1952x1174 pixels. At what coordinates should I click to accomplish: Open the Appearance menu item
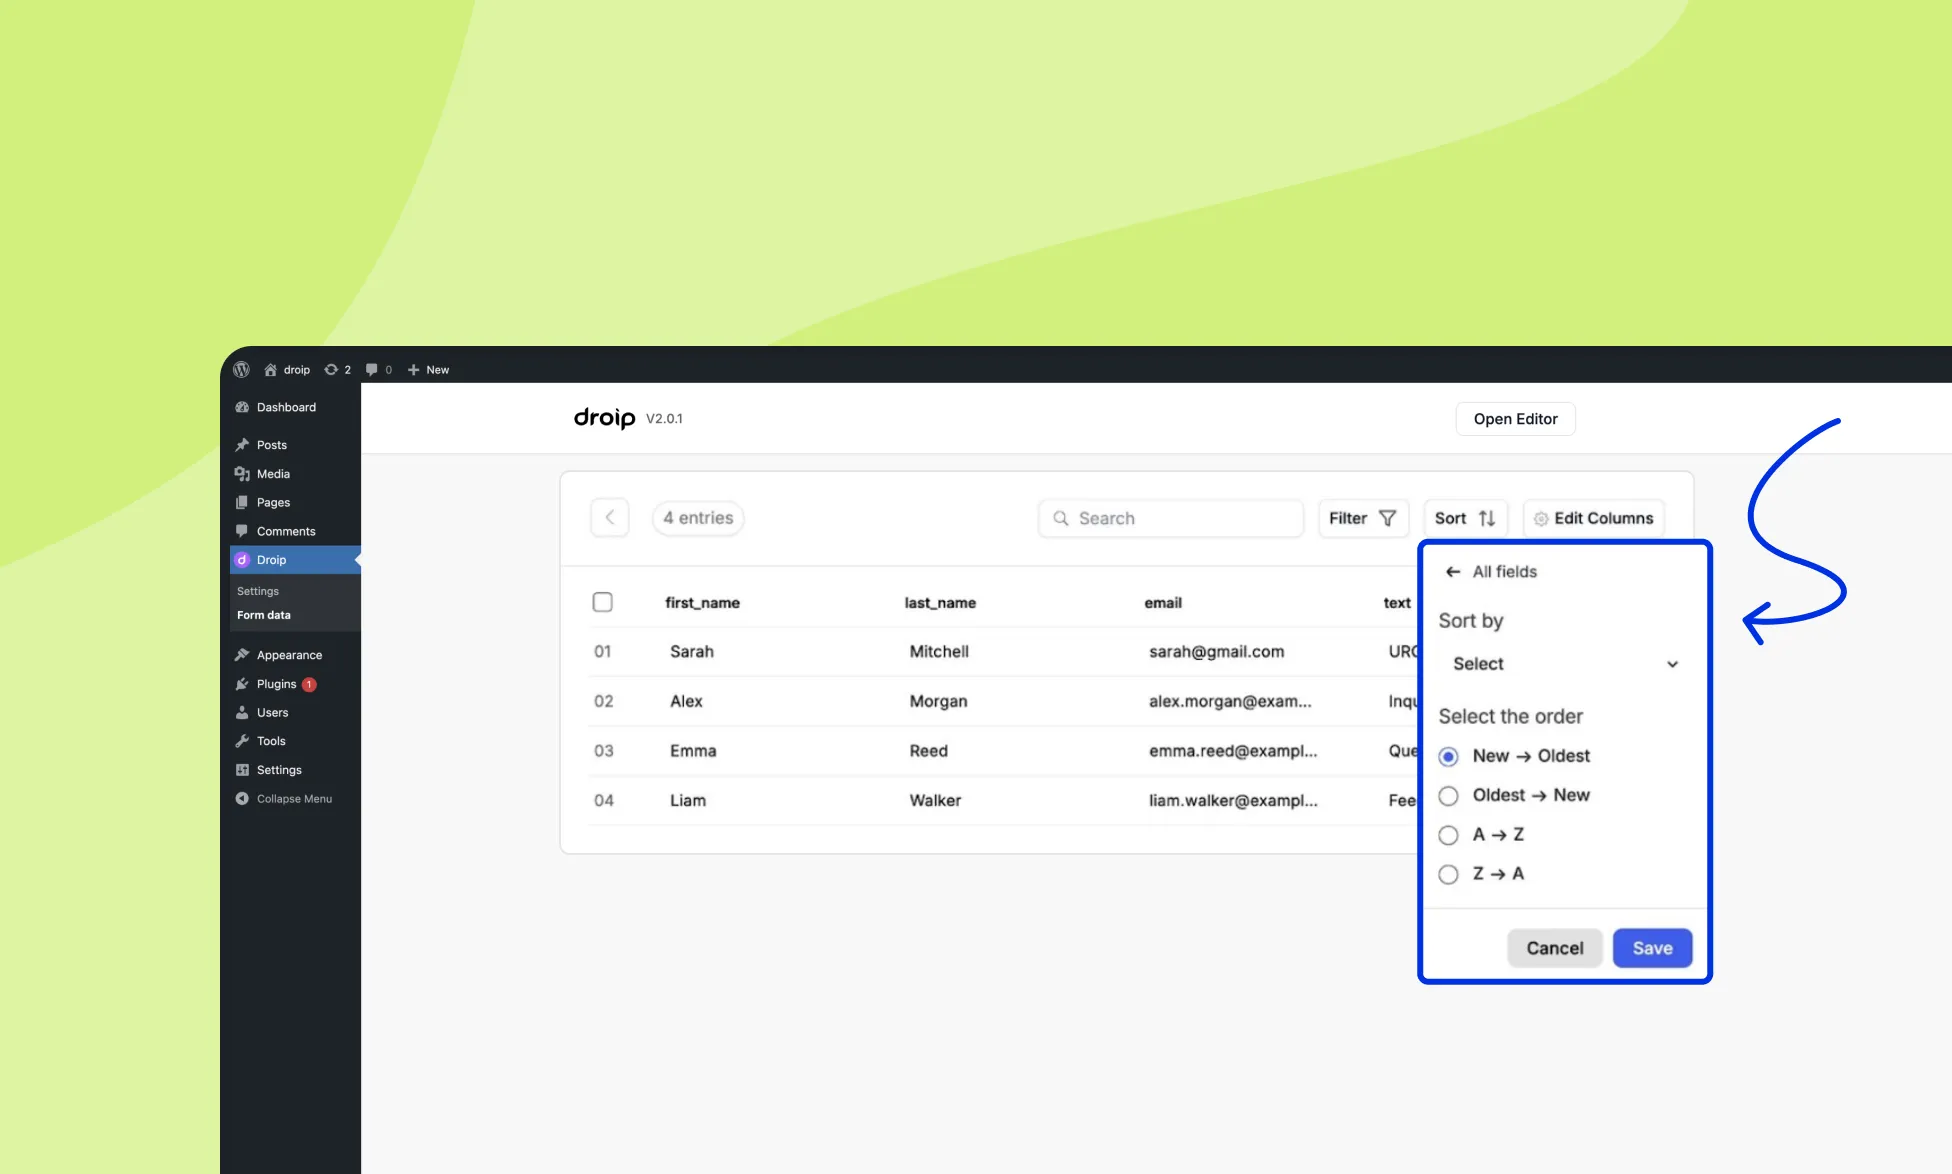[289, 655]
